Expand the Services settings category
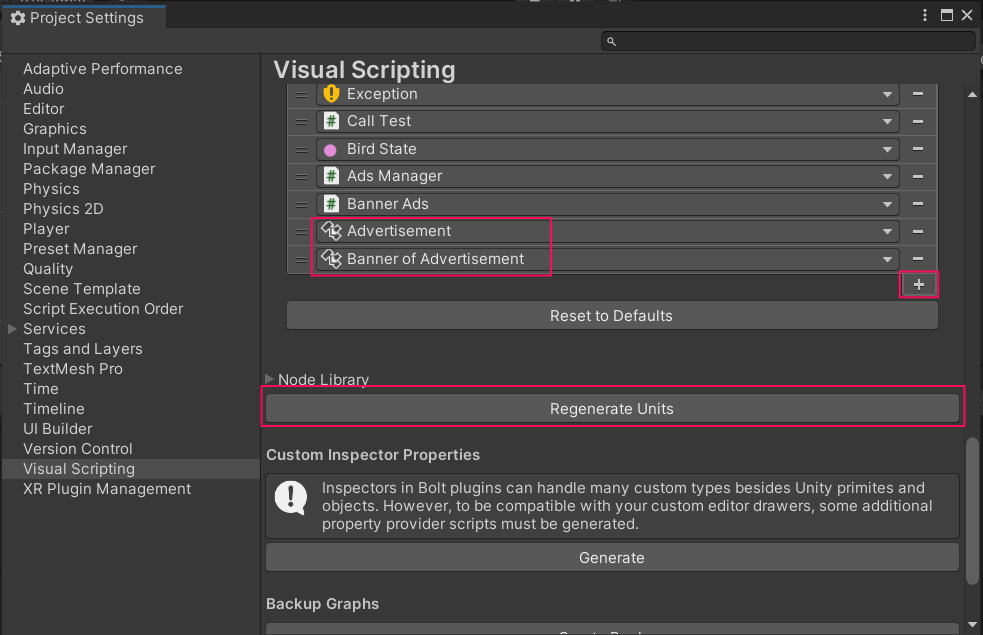 click(x=12, y=329)
